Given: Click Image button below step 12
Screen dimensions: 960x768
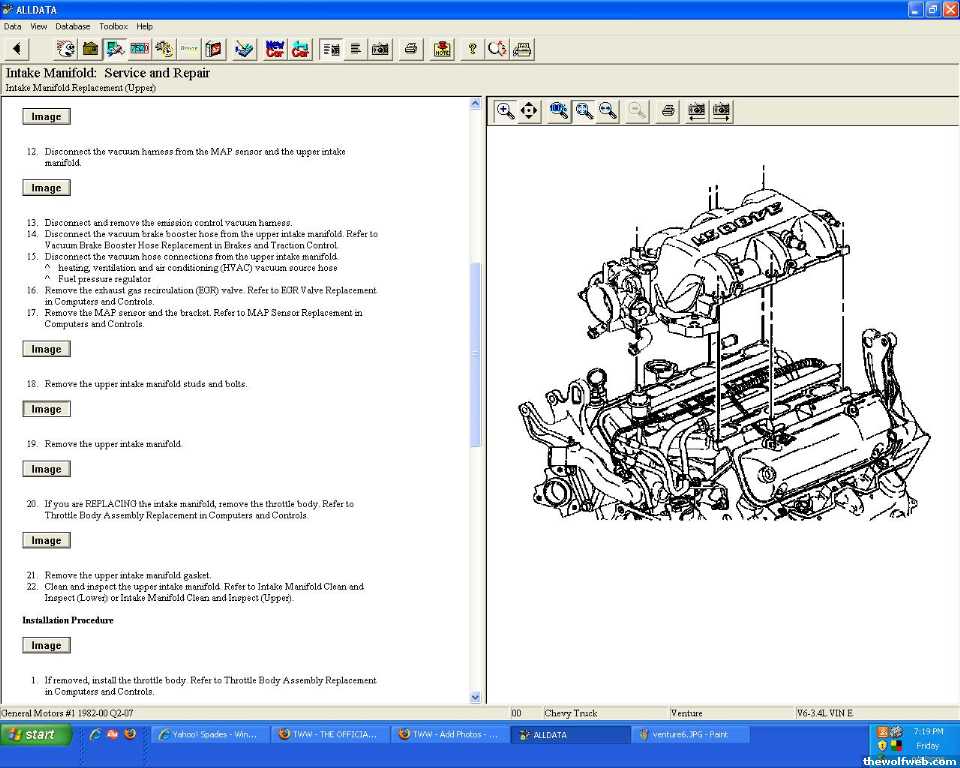Looking at the screenshot, I should coord(46,188).
